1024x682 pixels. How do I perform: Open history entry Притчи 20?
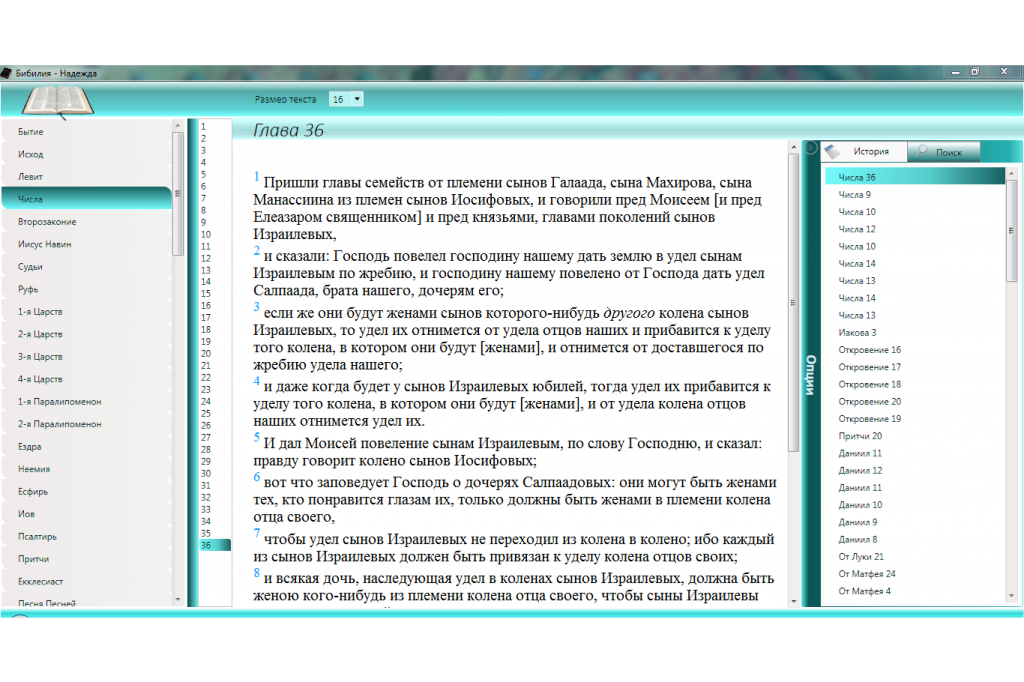tap(860, 436)
